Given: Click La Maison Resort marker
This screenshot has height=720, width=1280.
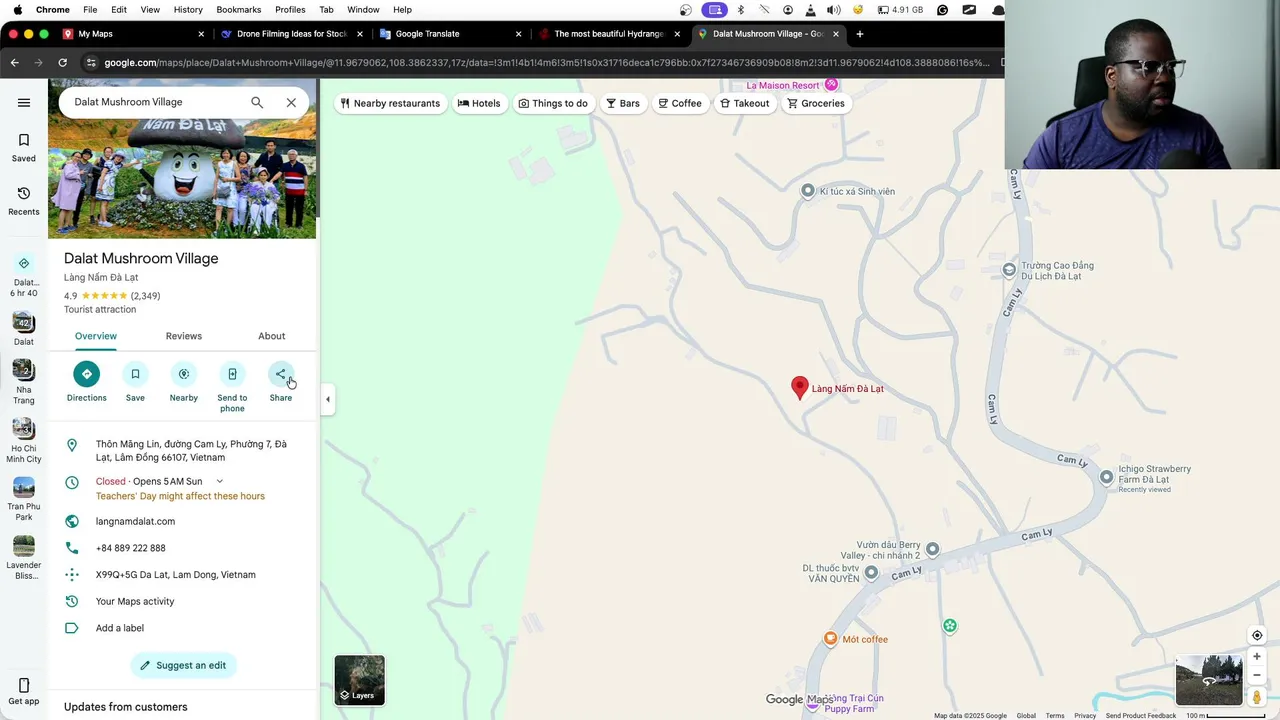Looking at the screenshot, I should 830,85.
